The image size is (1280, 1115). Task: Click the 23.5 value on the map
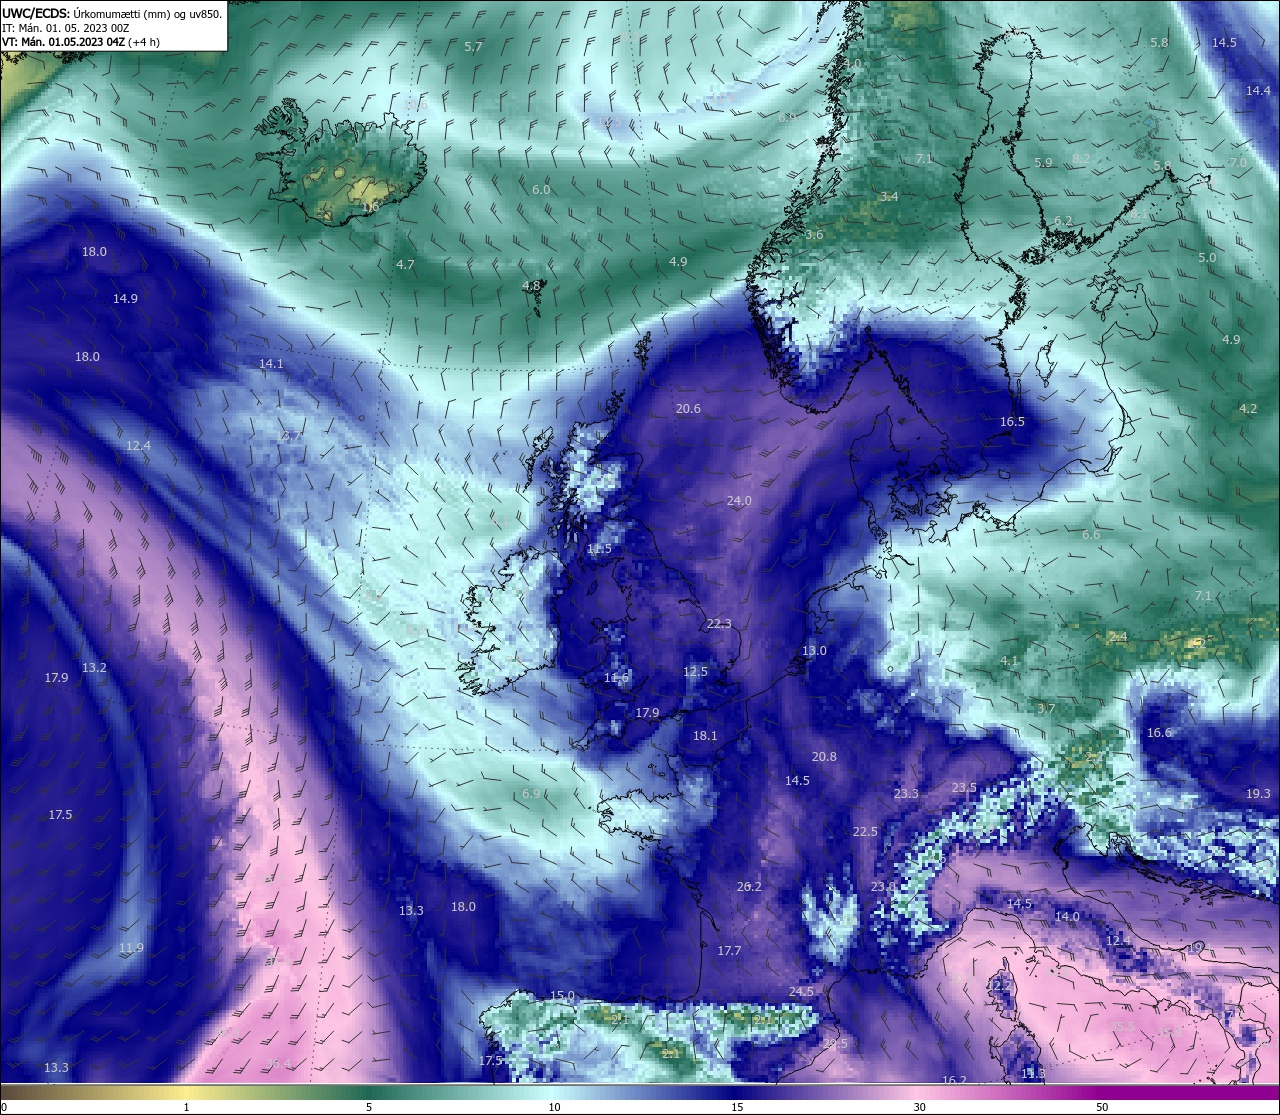pyautogui.click(x=963, y=788)
